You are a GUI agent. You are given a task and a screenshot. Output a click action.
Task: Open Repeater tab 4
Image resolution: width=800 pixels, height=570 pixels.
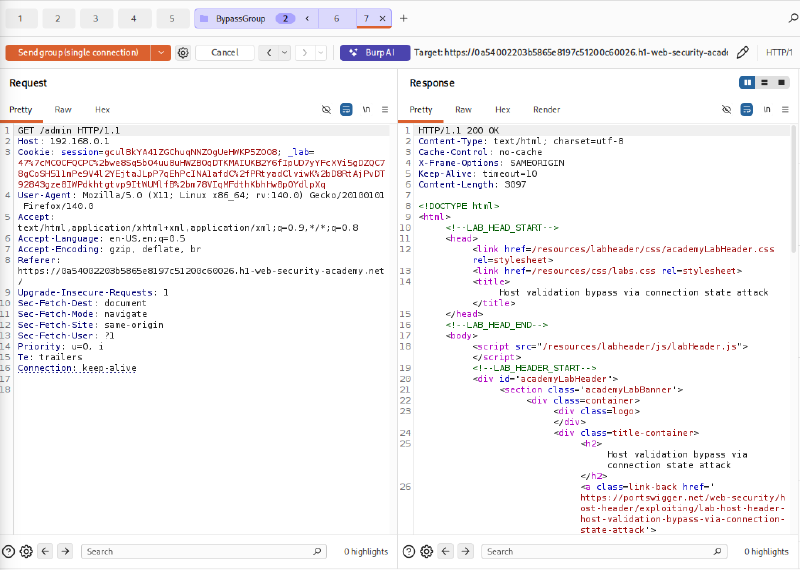pyautogui.click(x=134, y=18)
